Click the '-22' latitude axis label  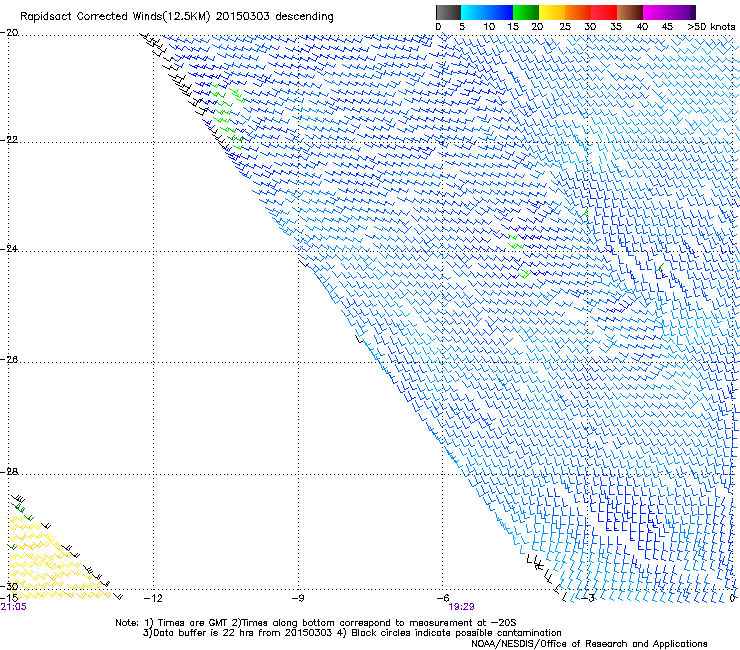coord(9,140)
